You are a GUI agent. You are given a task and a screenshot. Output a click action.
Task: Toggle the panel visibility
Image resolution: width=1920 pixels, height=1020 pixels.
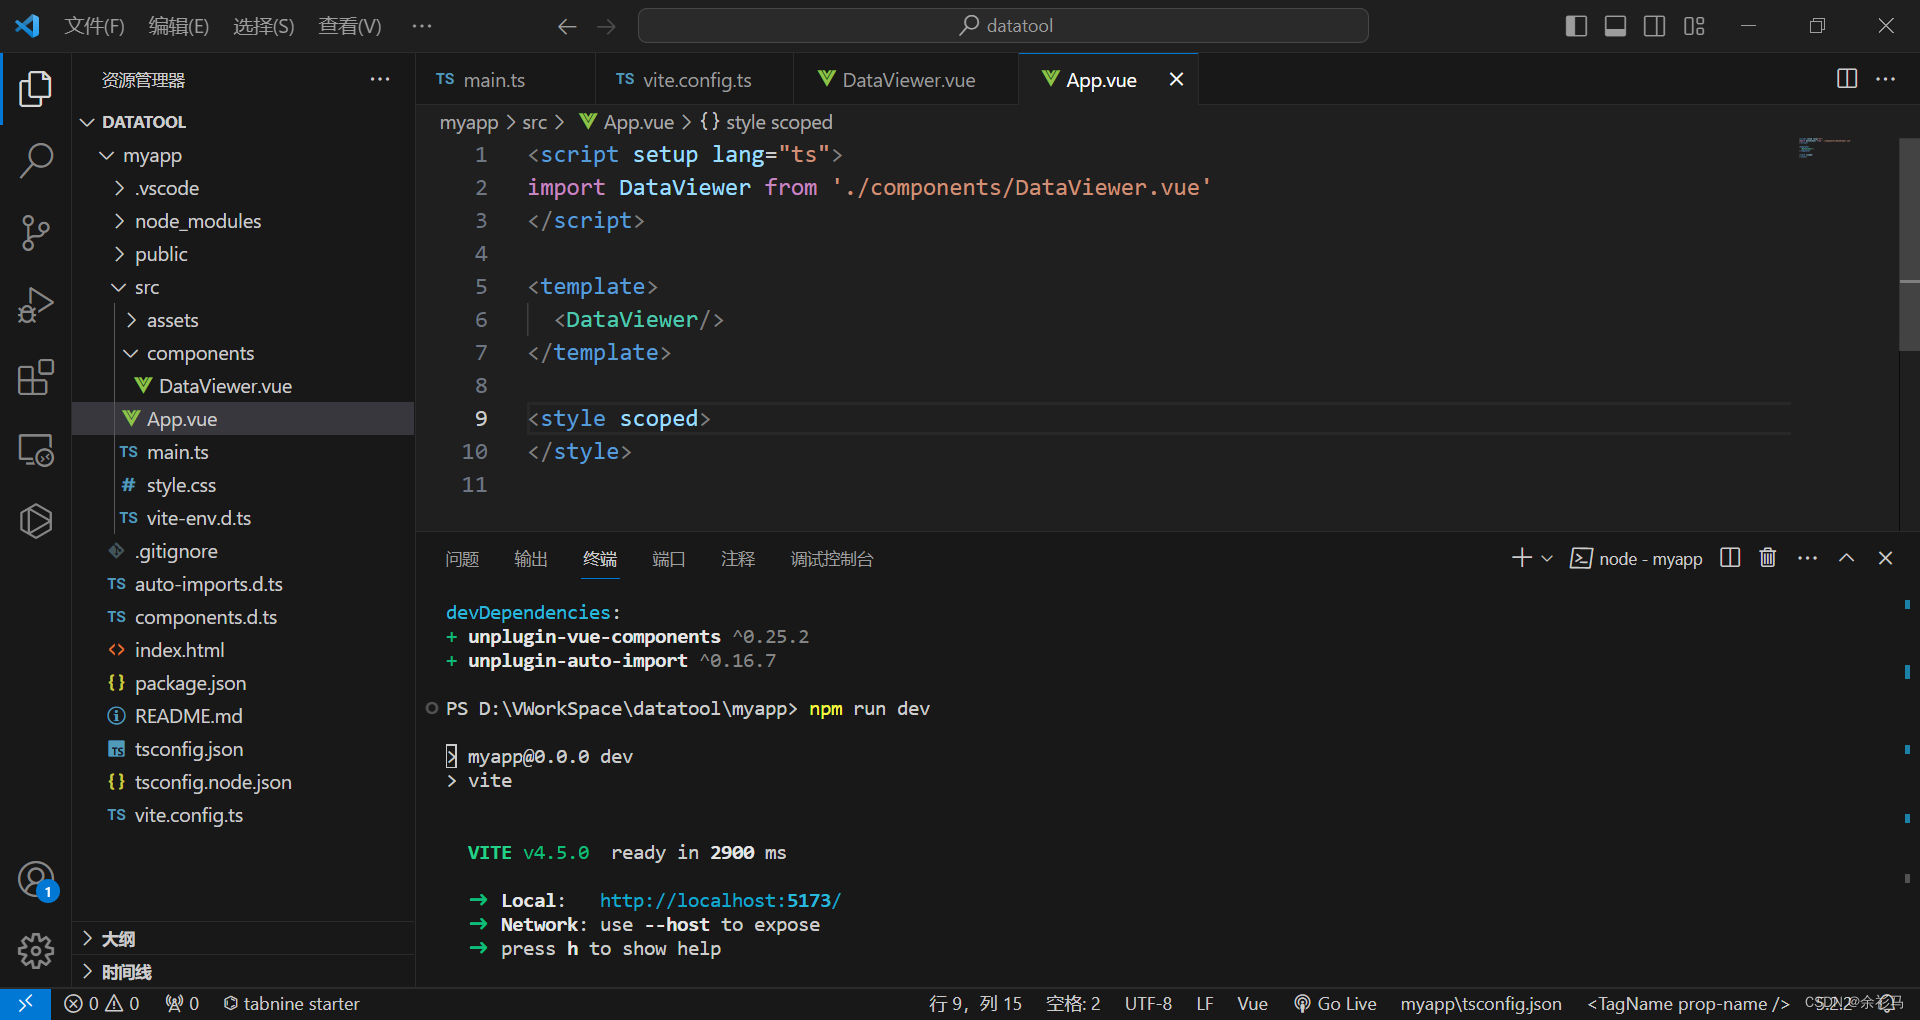pyautogui.click(x=1614, y=25)
